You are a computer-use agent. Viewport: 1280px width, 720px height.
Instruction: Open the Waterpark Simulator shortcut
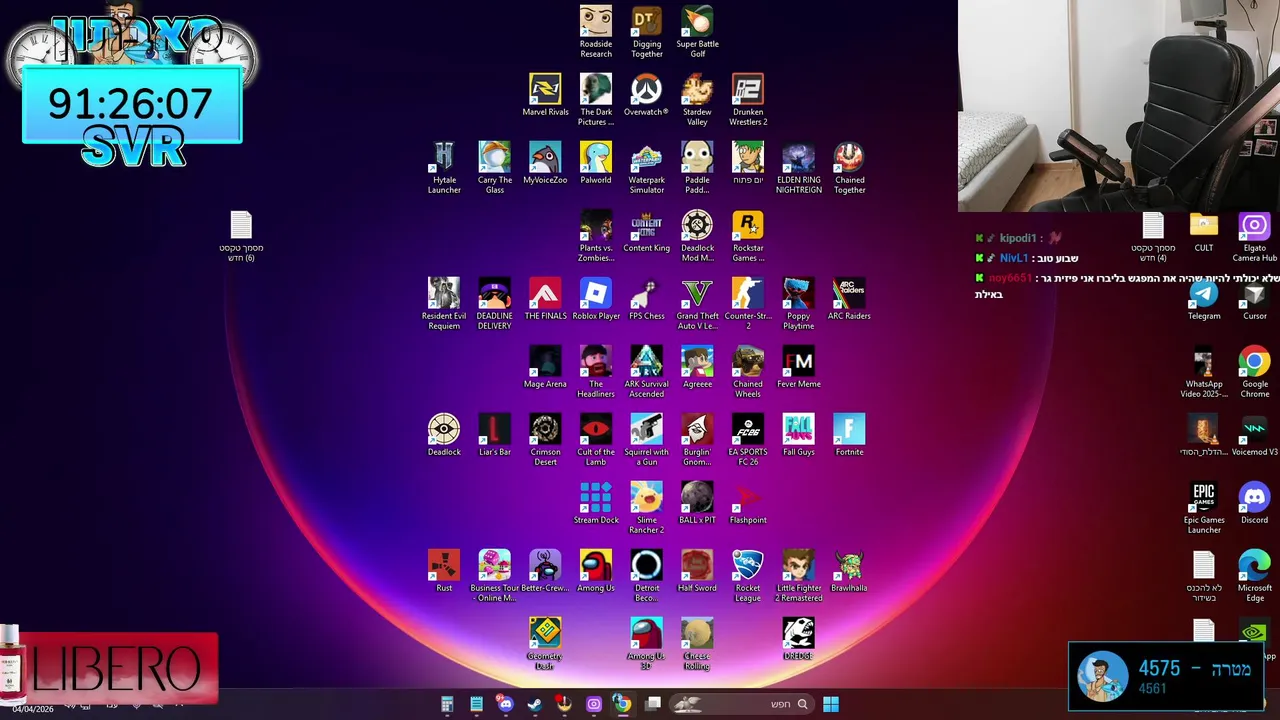click(646, 168)
